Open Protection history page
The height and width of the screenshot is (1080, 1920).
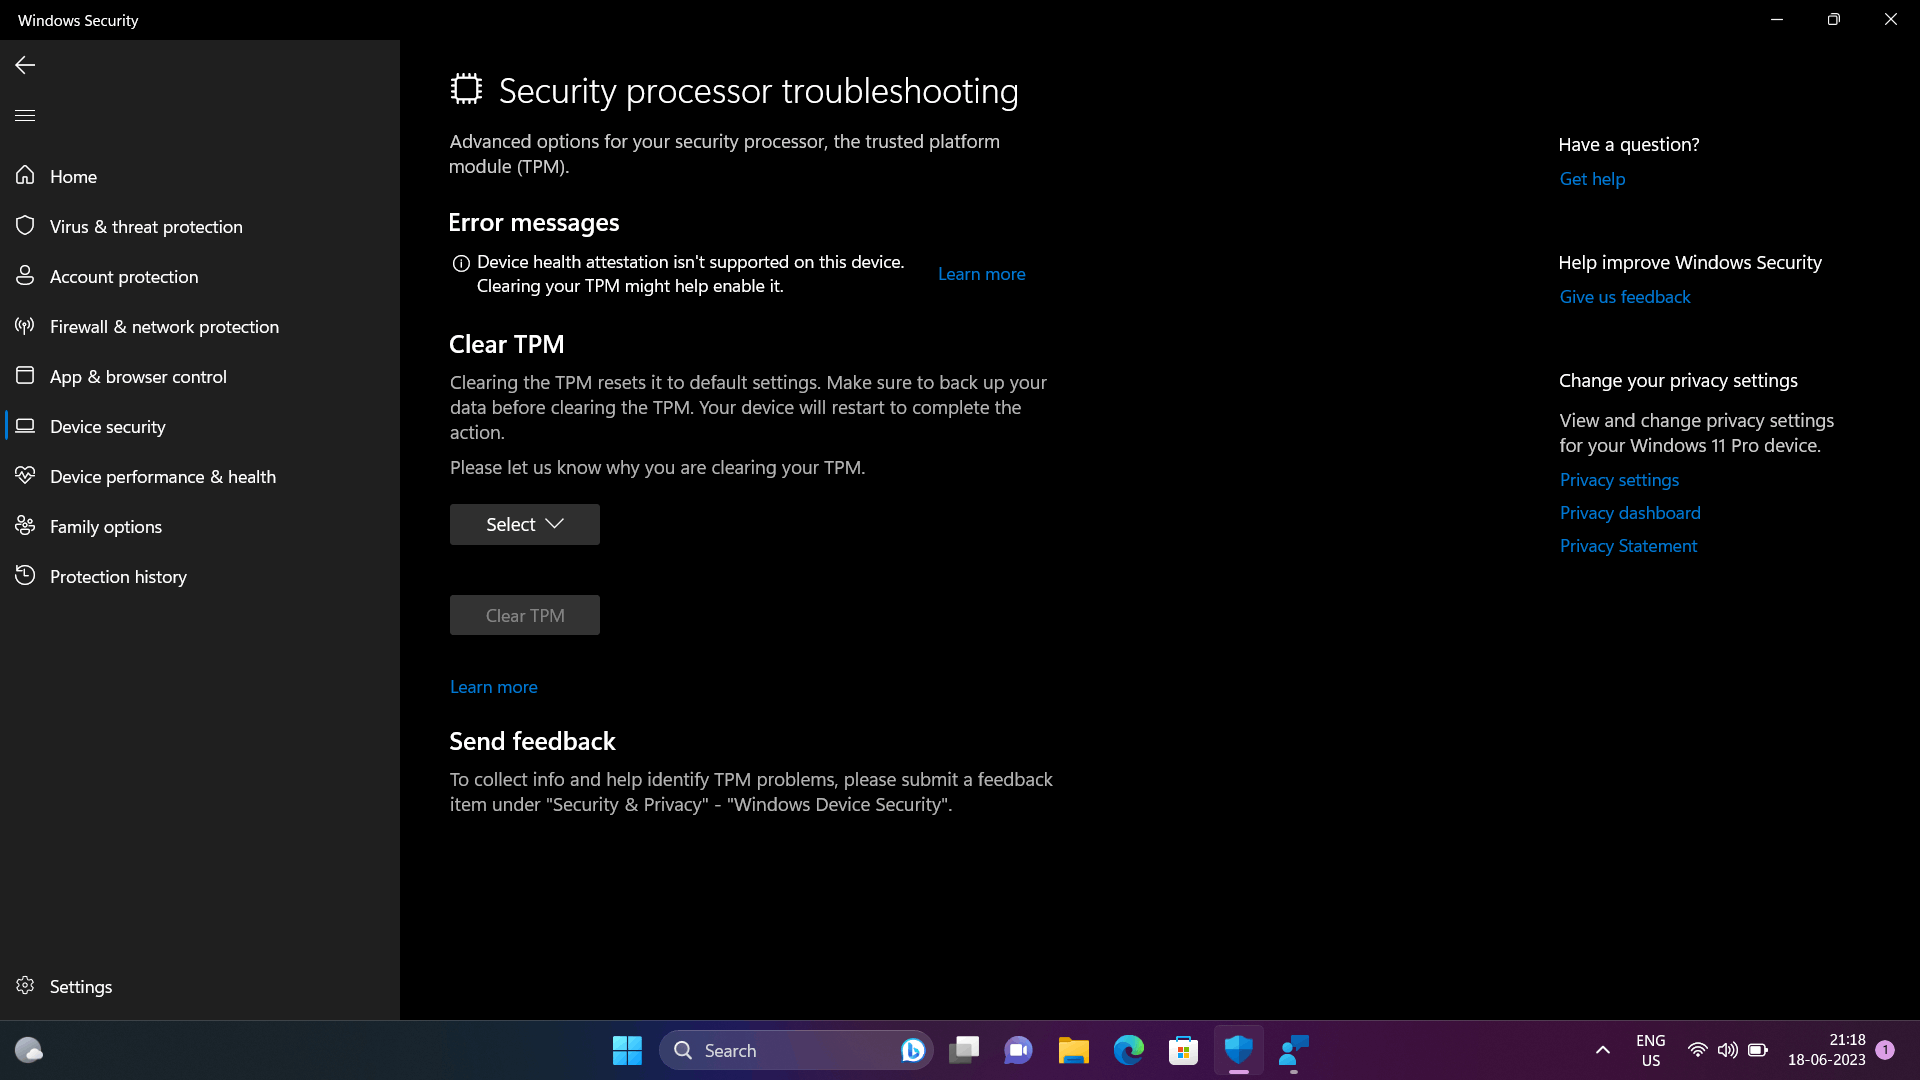[x=118, y=577]
